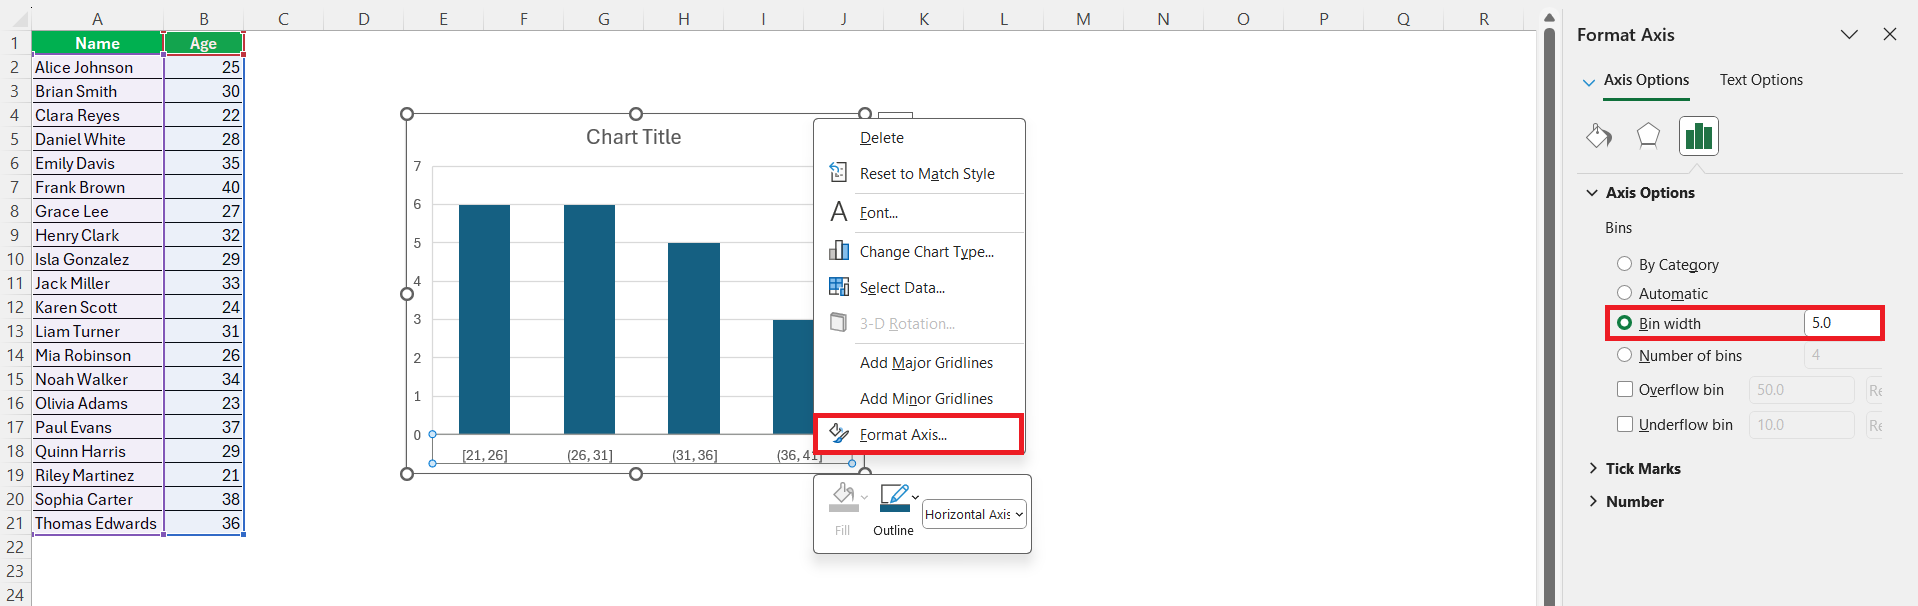Click the Age header cell

[x=203, y=43]
